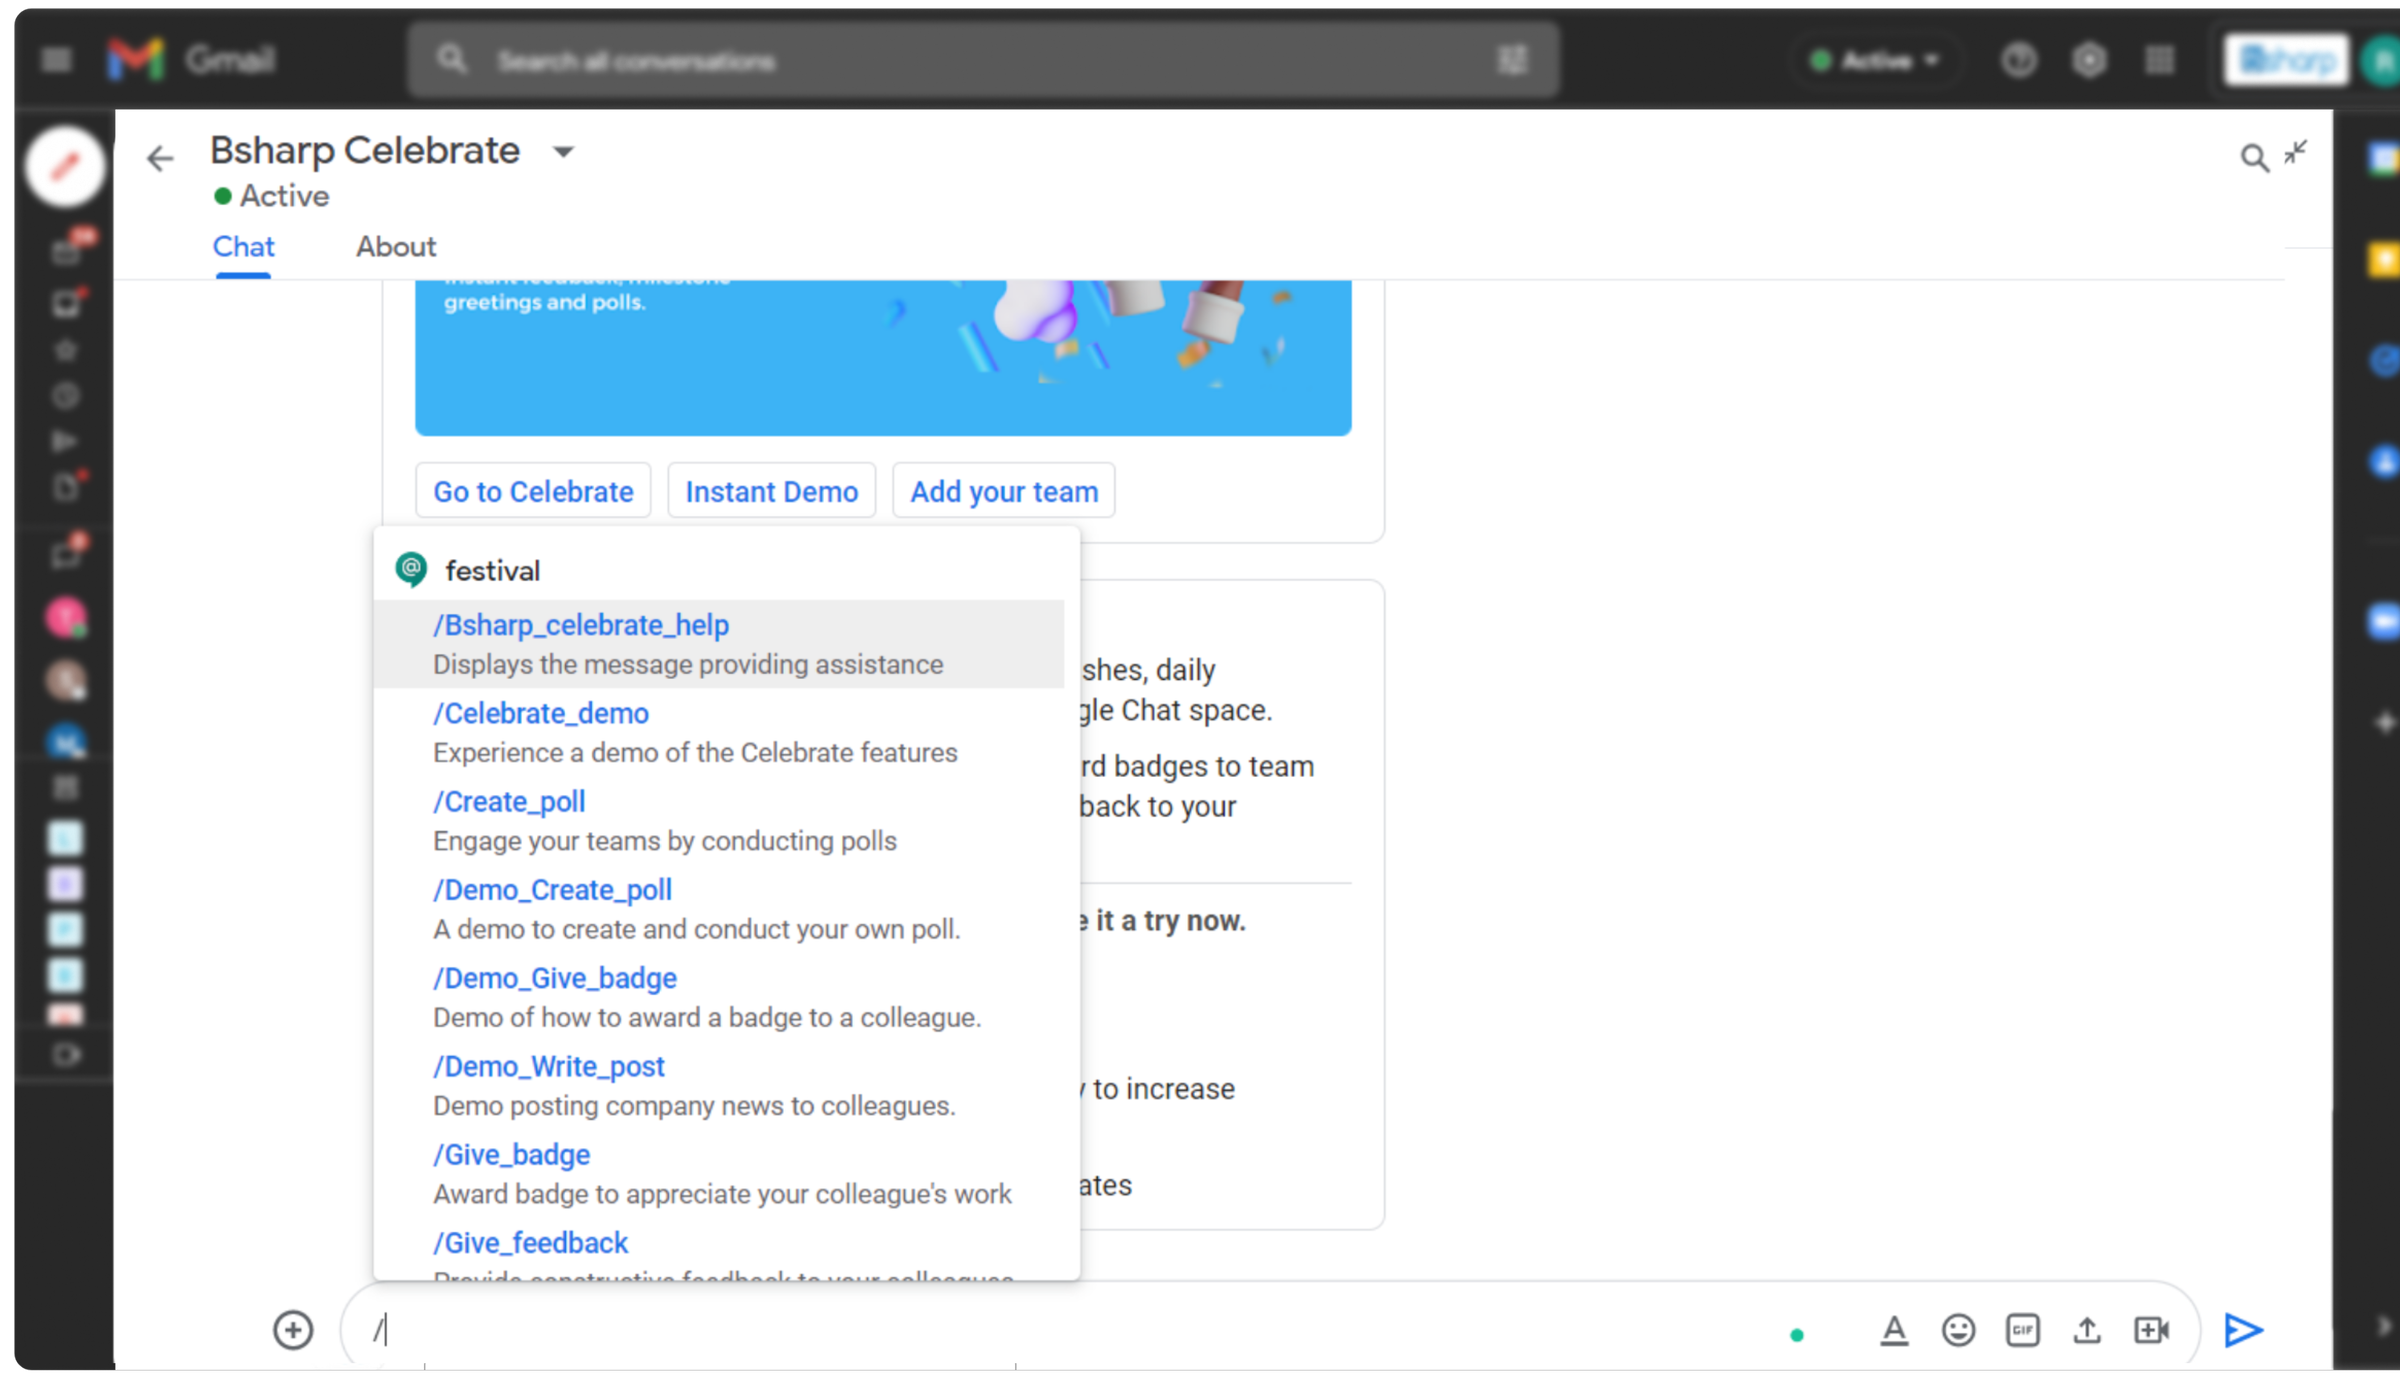The width and height of the screenshot is (2400, 1375).
Task: Click the Bsharp organization logo
Action: pyautogui.click(x=2286, y=61)
